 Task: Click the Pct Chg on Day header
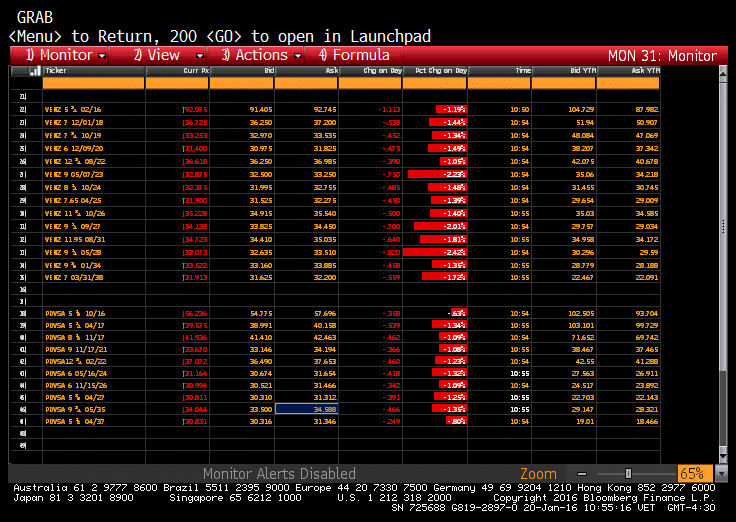coord(435,71)
